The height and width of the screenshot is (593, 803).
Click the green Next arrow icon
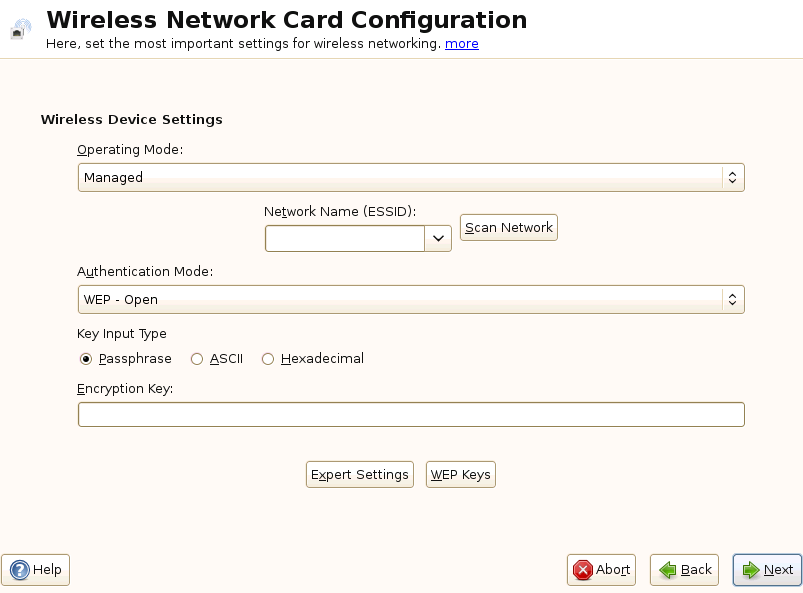pyautogui.click(x=750, y=570)
